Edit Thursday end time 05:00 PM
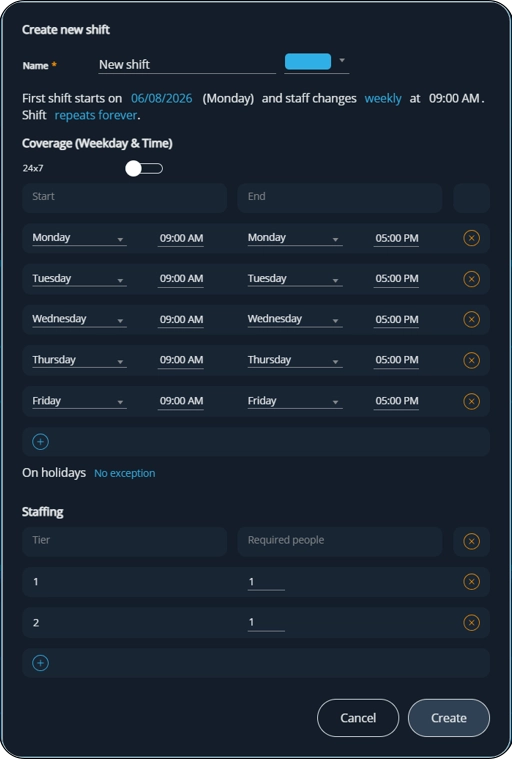 (396, 360)
